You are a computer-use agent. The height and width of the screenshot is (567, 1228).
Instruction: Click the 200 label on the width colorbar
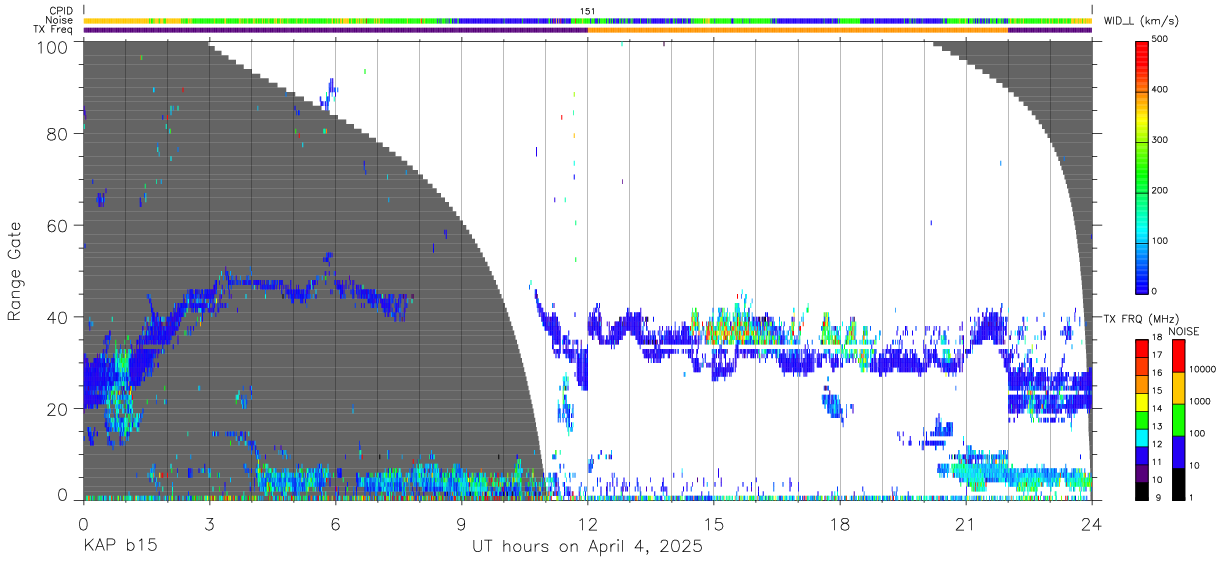1161,190
